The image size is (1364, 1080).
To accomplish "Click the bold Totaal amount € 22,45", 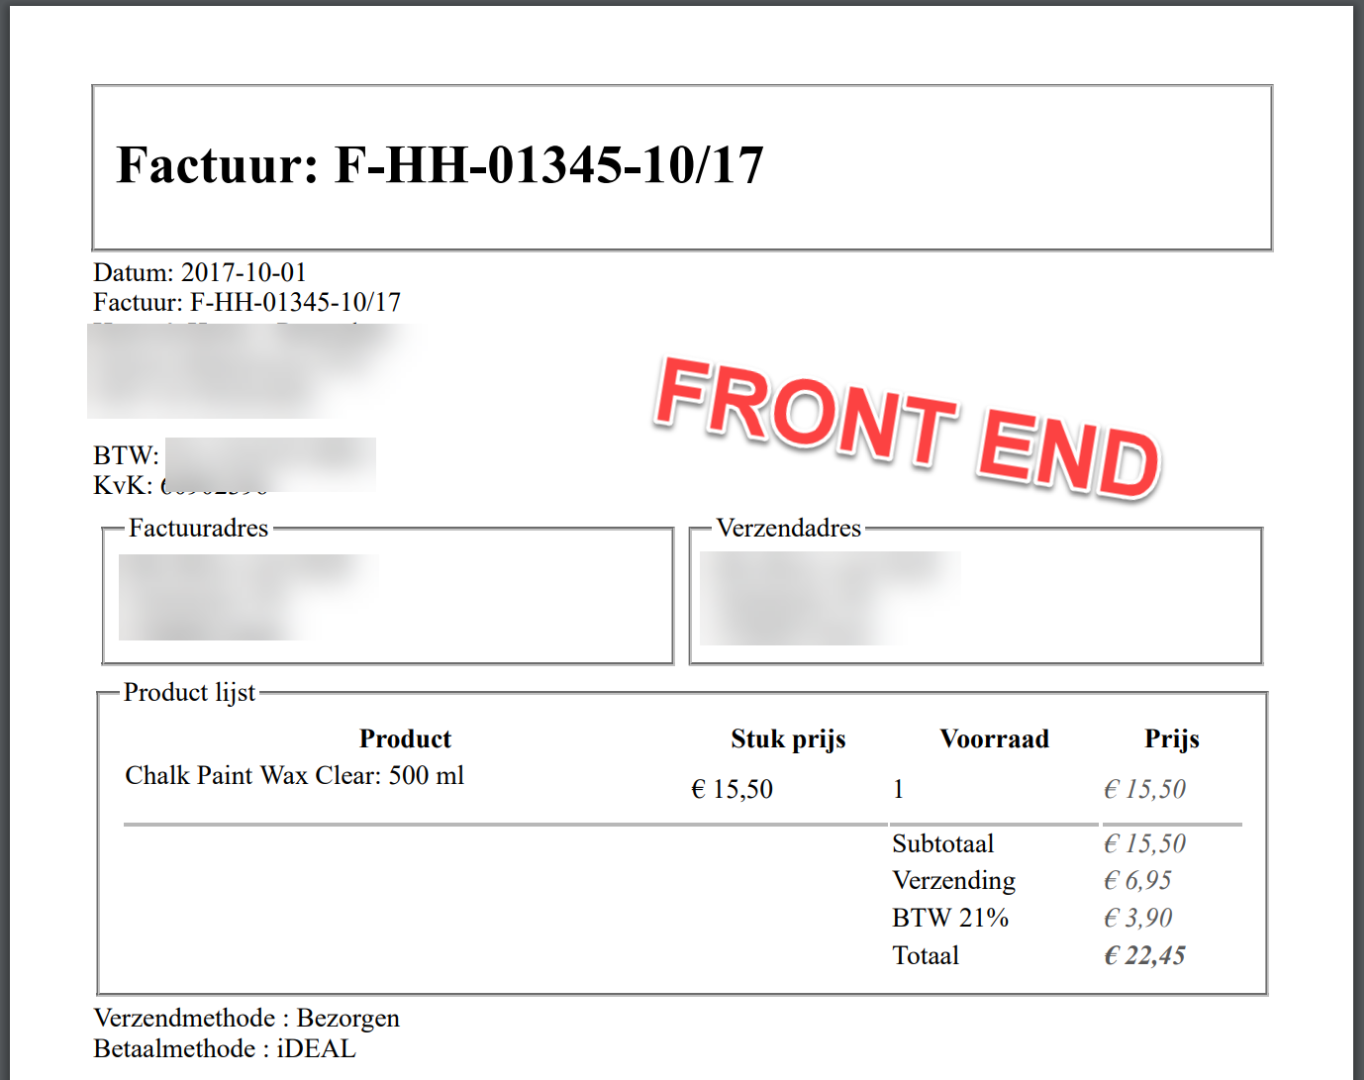I will pos(1144,956).
